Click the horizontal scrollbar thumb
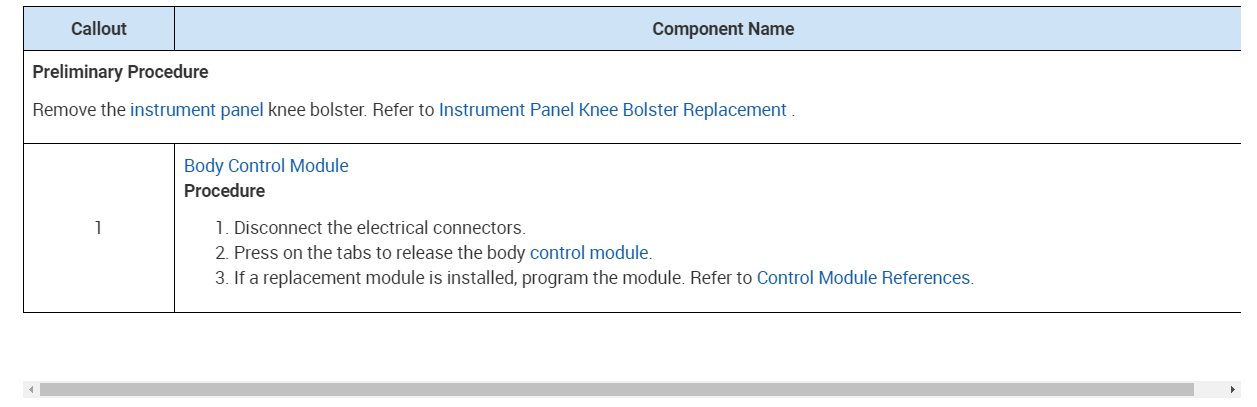 (616, 389)
